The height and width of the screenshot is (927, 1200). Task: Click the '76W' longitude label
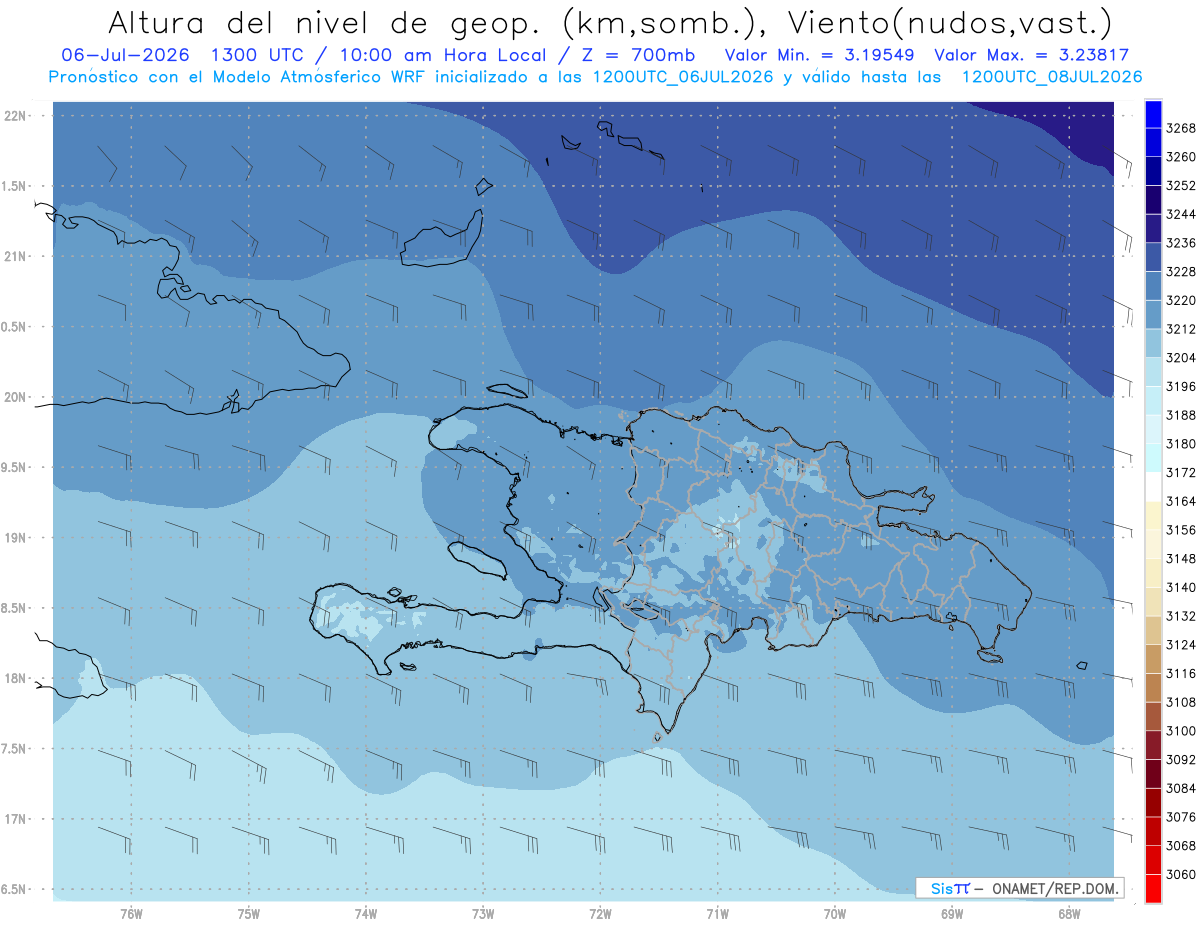point(131,914)
